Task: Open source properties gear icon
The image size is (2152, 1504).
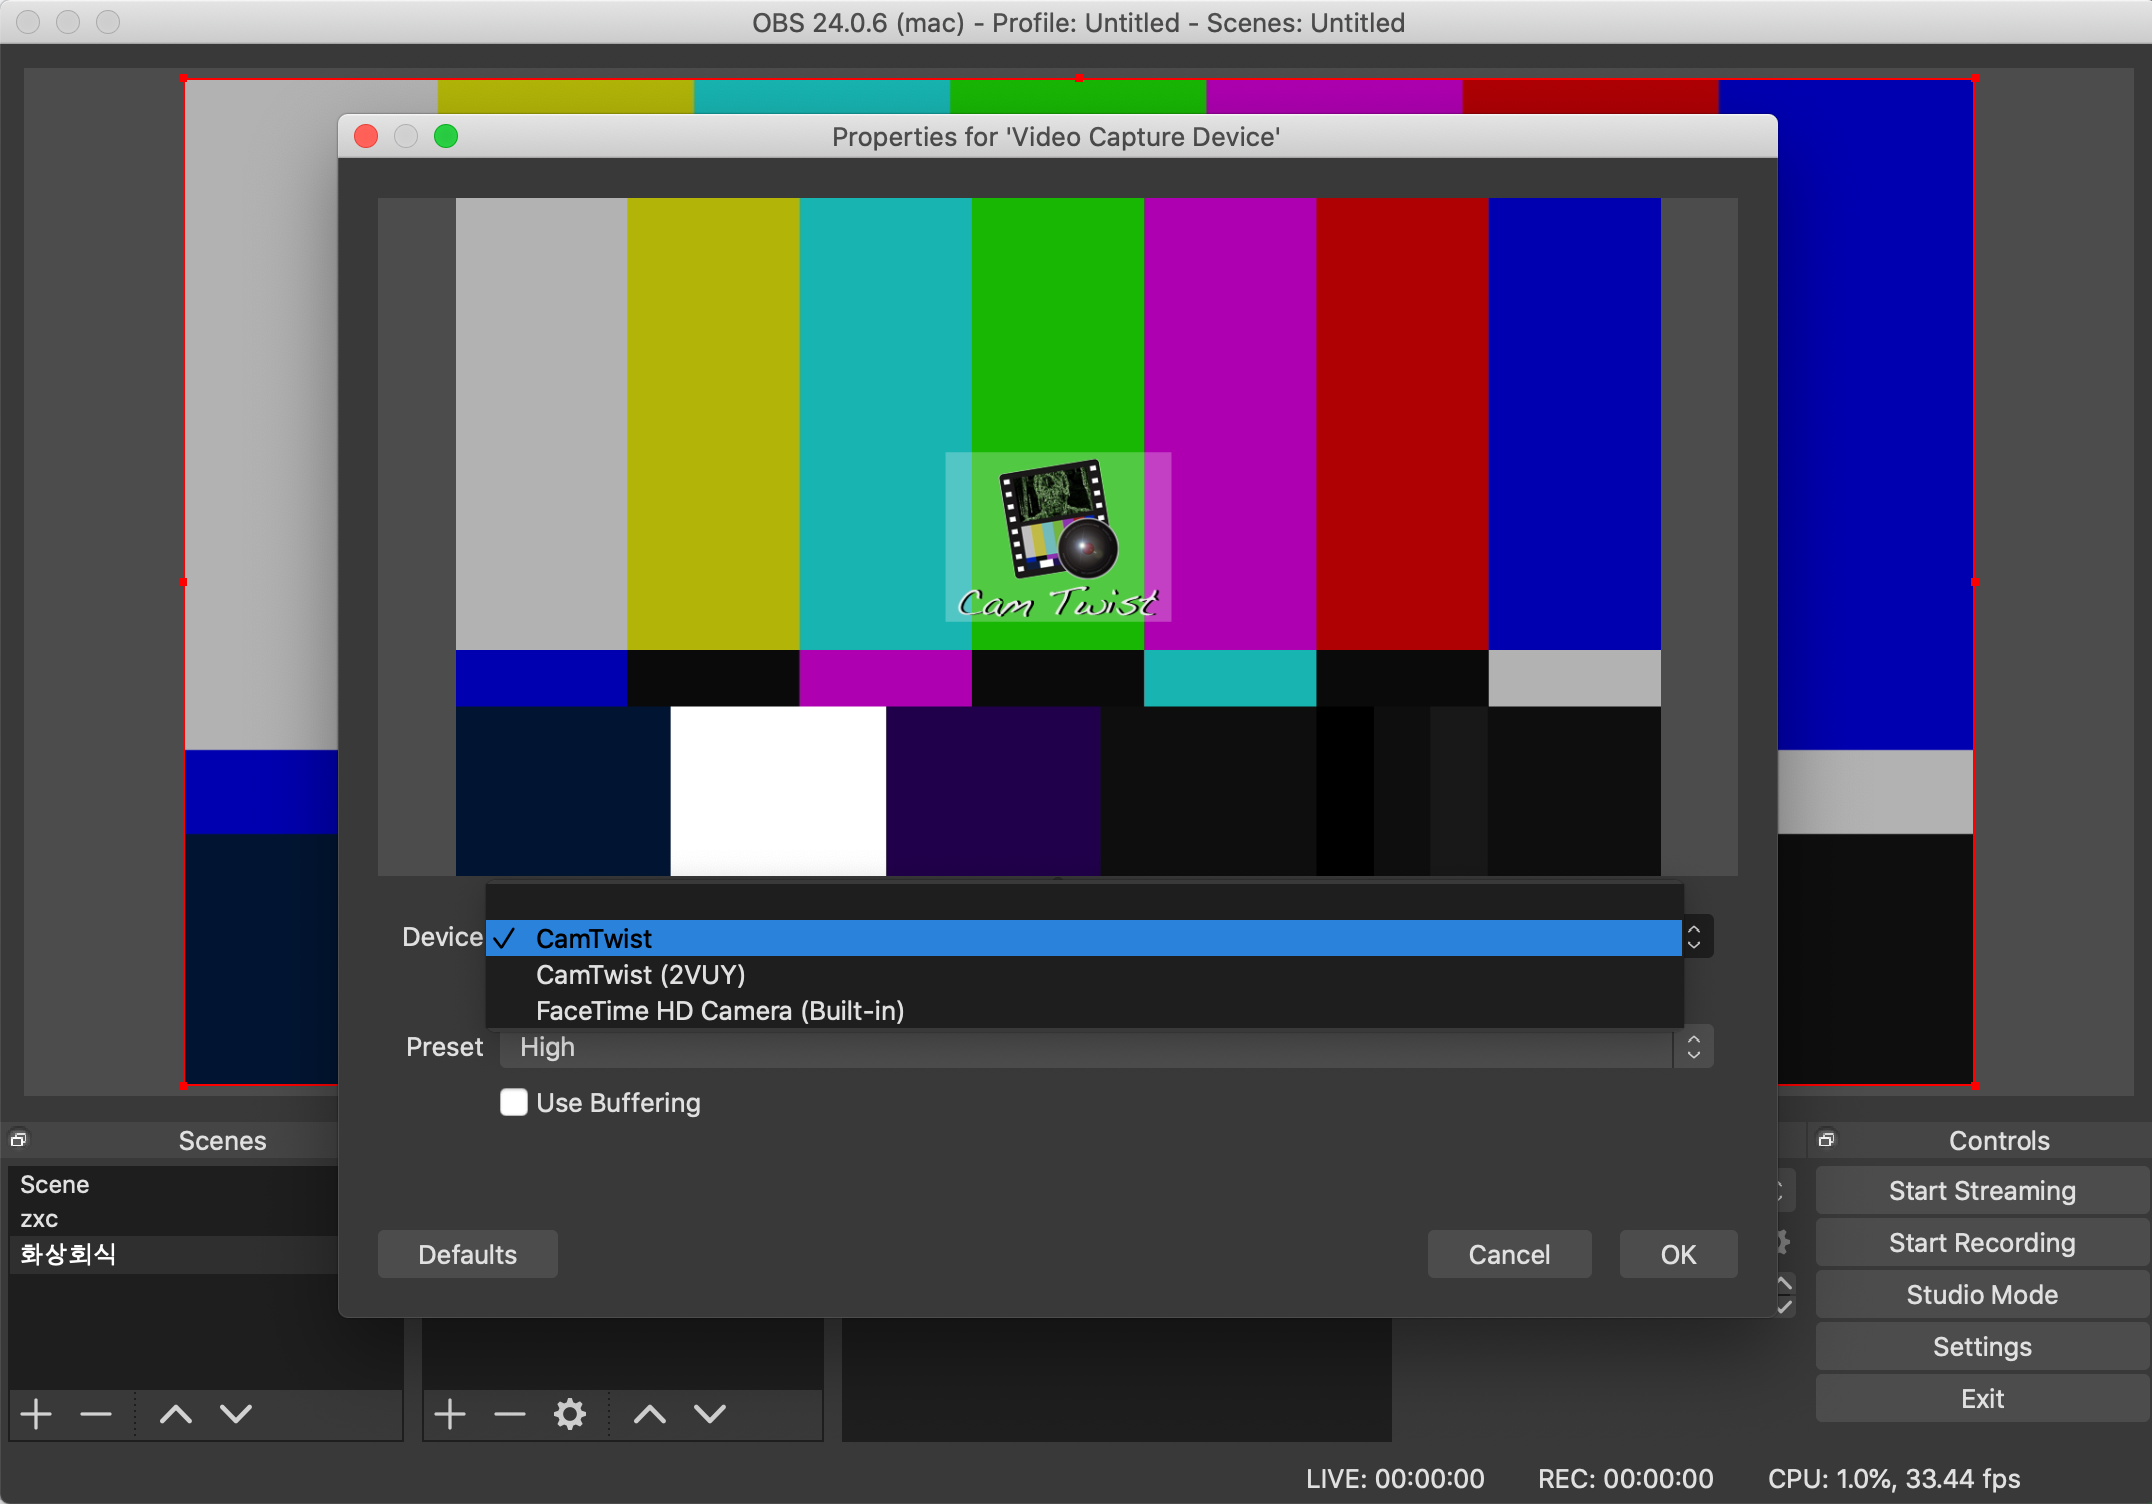Action: tap(570, 1414)
